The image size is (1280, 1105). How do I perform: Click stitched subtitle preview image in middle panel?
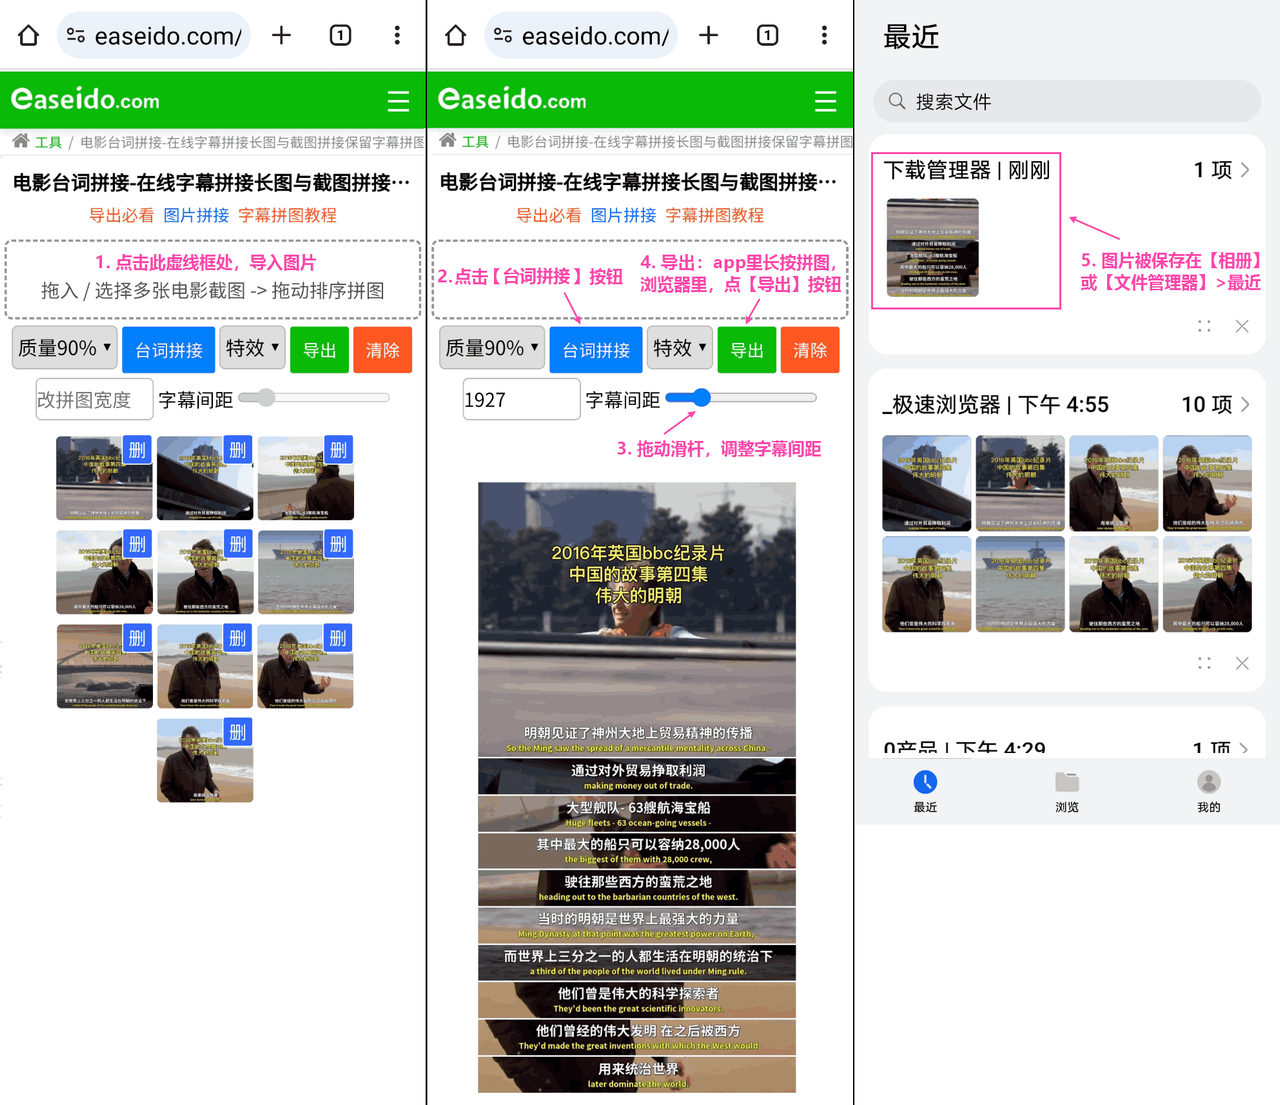tap(637, 787)
